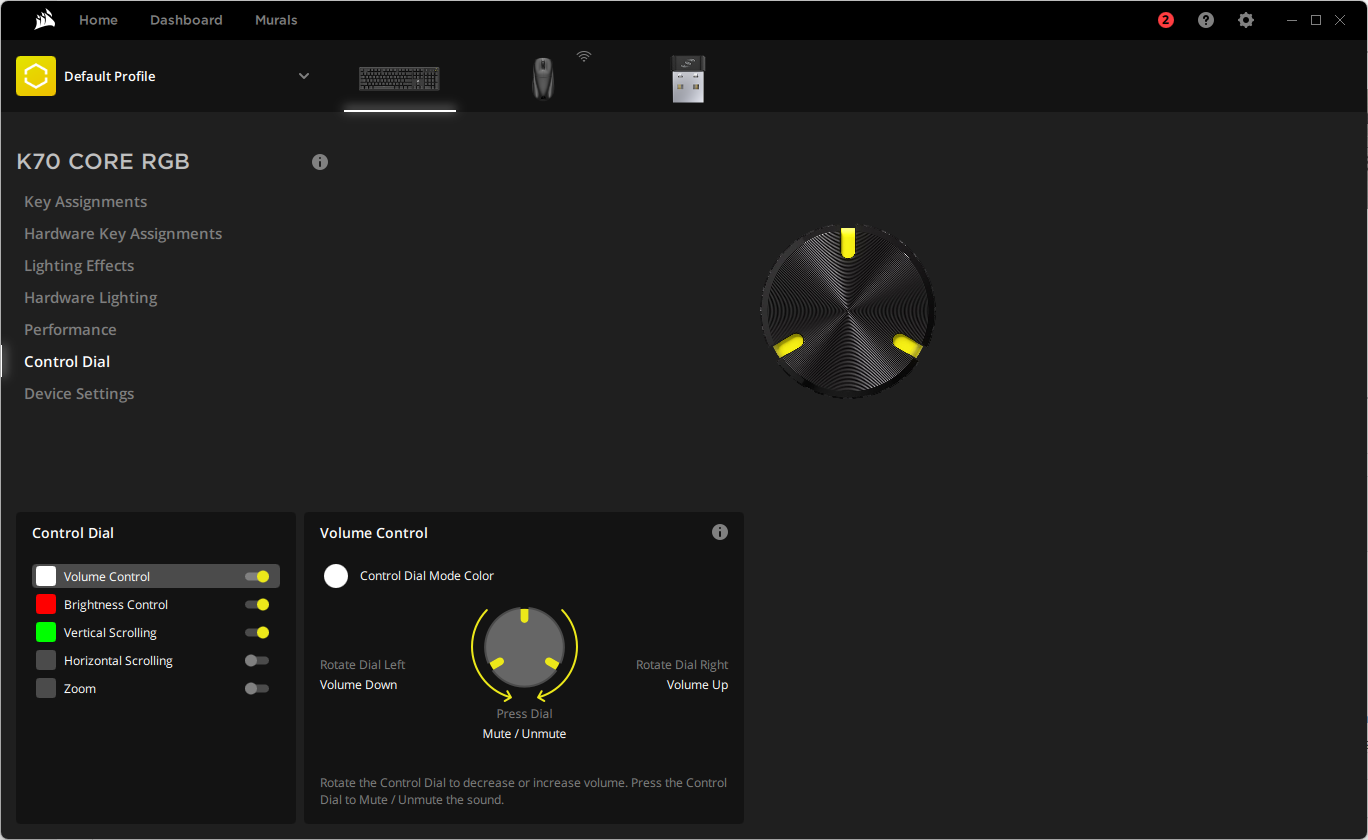
Task: Select the wireless mouse device icon
Action: tap(543, 78)
